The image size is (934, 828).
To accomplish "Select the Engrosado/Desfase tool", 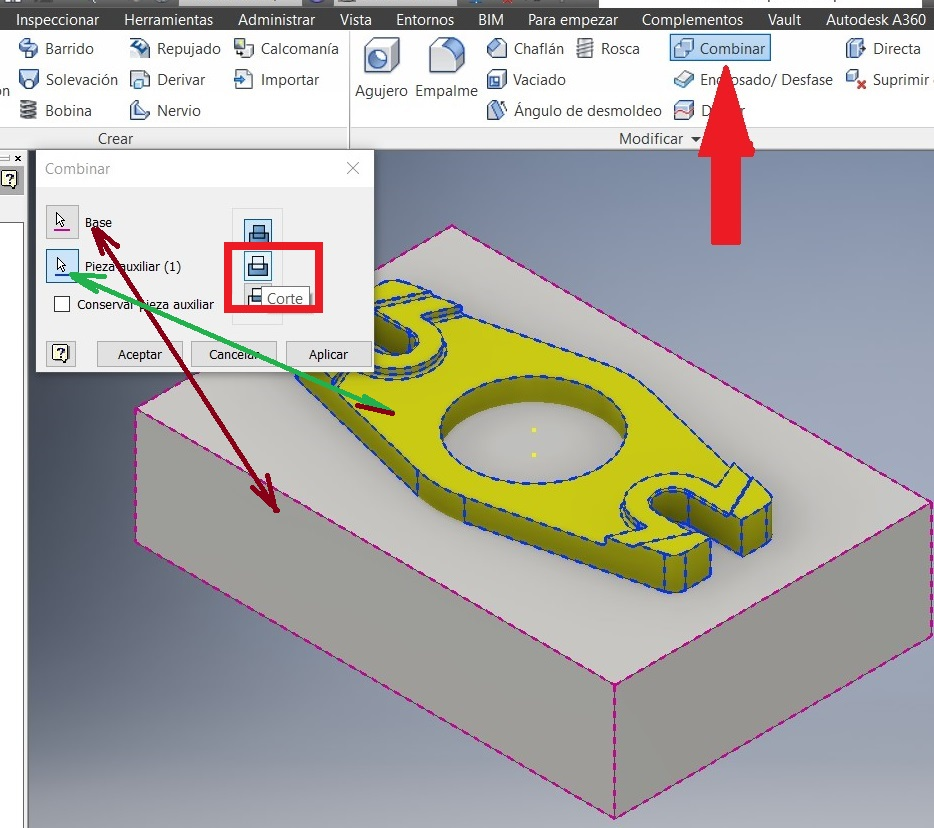I will [x=753, y=79].
